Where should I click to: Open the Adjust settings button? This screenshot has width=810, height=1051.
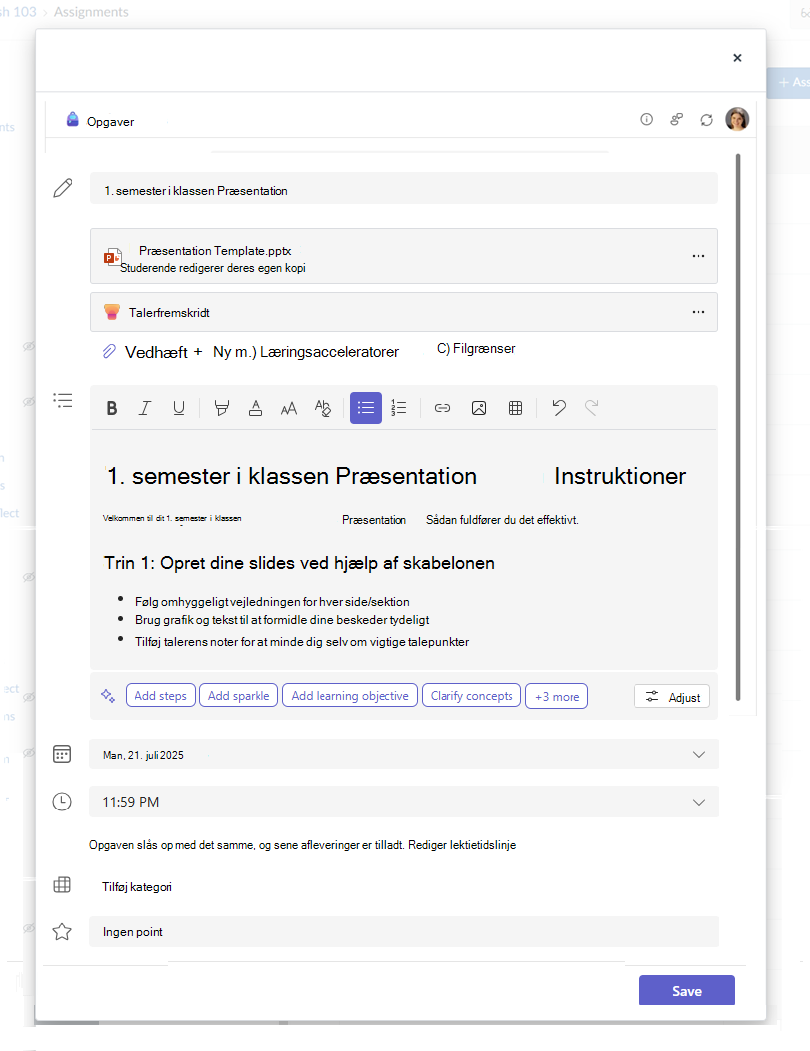point(672,697)
